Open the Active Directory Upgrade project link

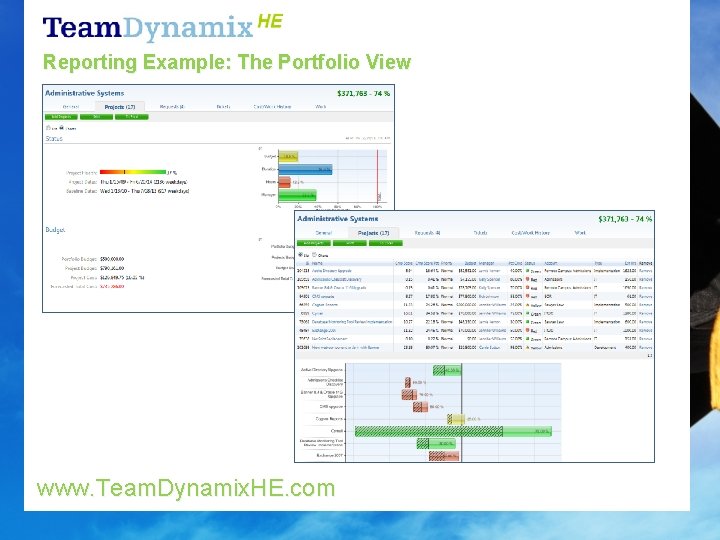331,271
